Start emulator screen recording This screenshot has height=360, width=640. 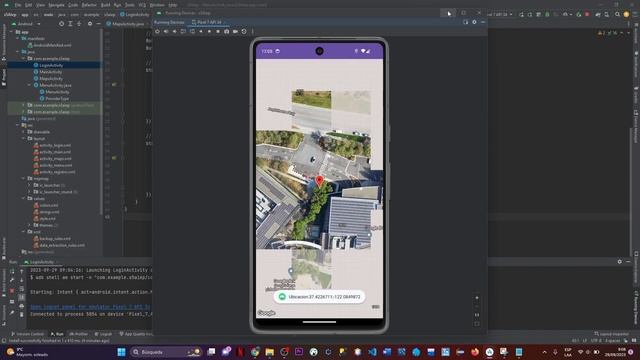coord(235,31)
